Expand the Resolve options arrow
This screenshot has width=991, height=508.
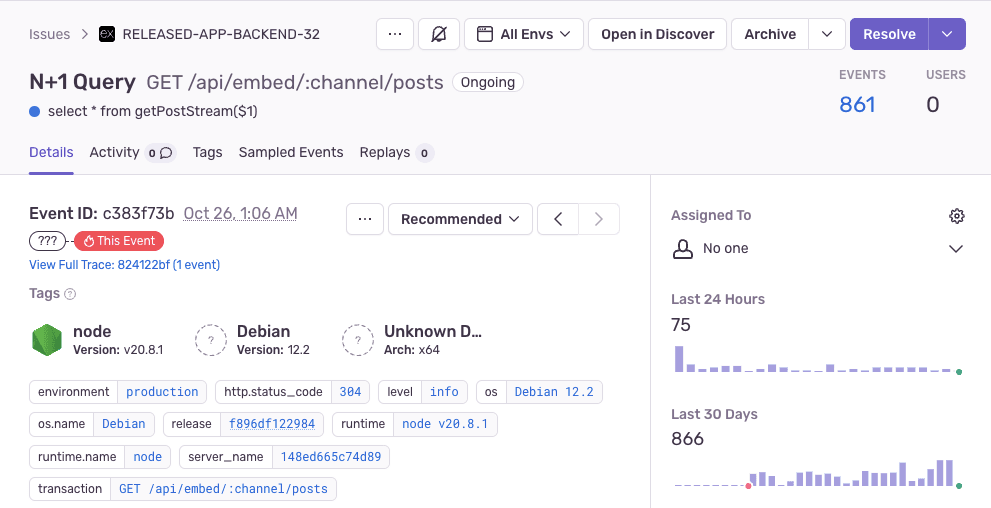pyautogui.click(x=947, y=34)
